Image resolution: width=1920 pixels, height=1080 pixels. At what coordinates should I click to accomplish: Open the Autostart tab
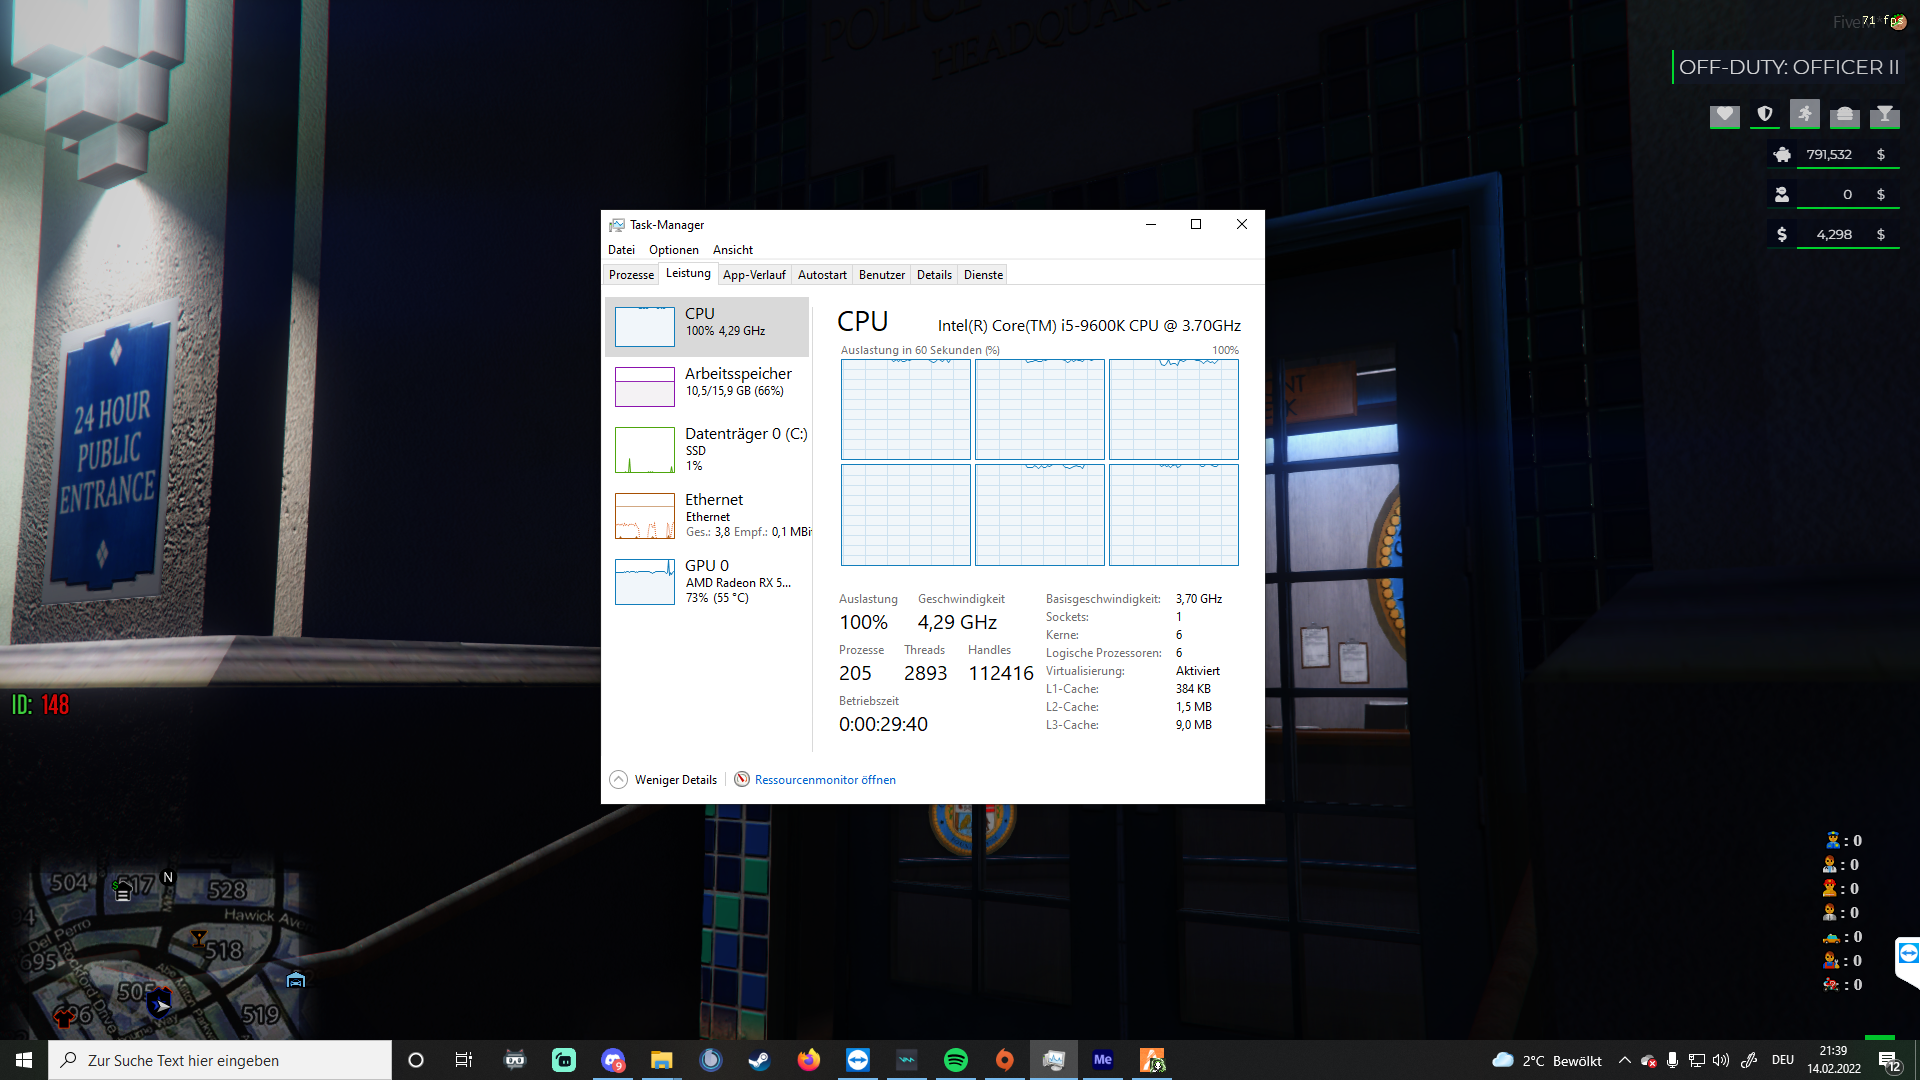click(x=822, y=275)
